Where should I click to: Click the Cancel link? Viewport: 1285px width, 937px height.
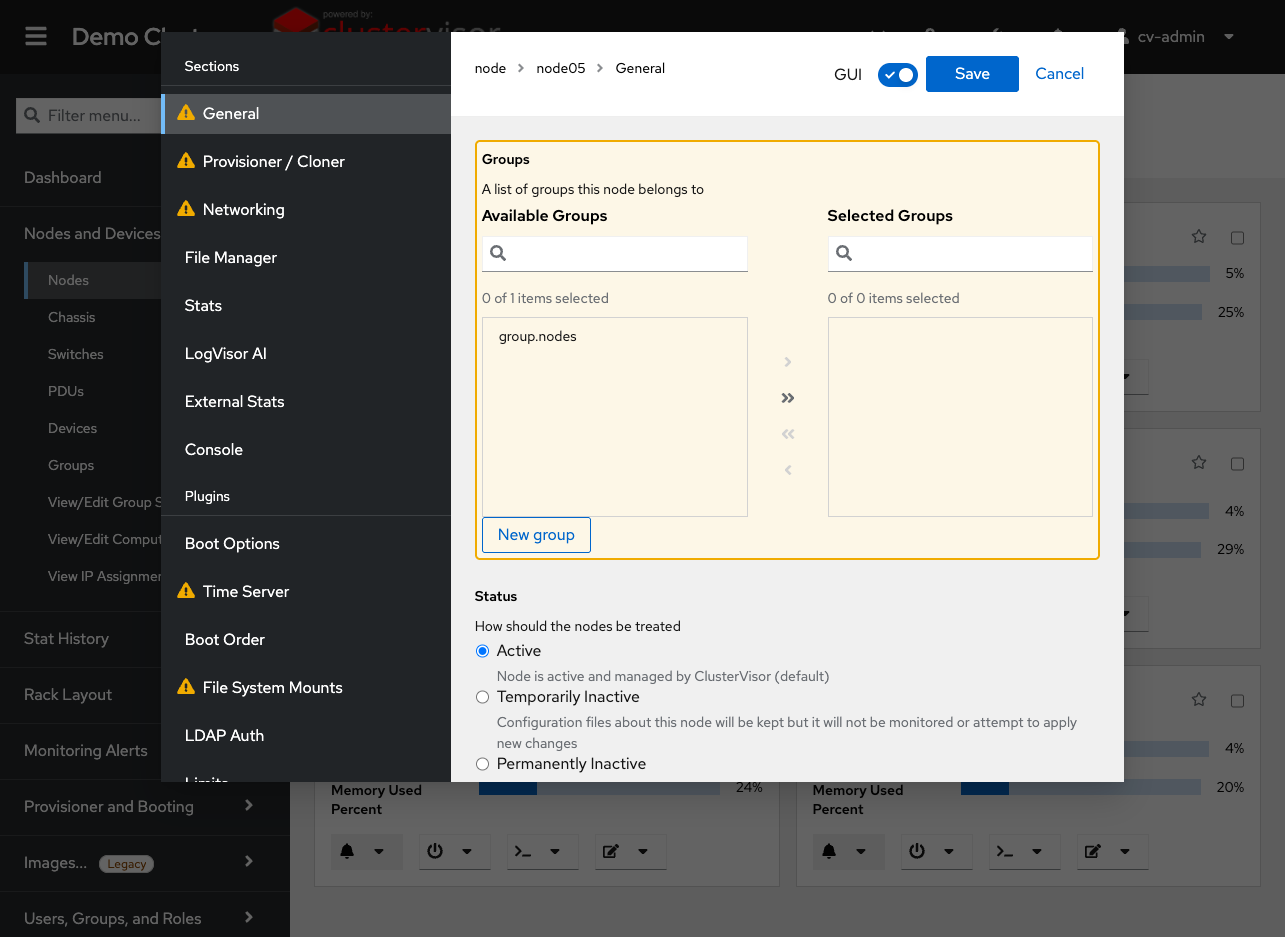(x=1059, y=74)
